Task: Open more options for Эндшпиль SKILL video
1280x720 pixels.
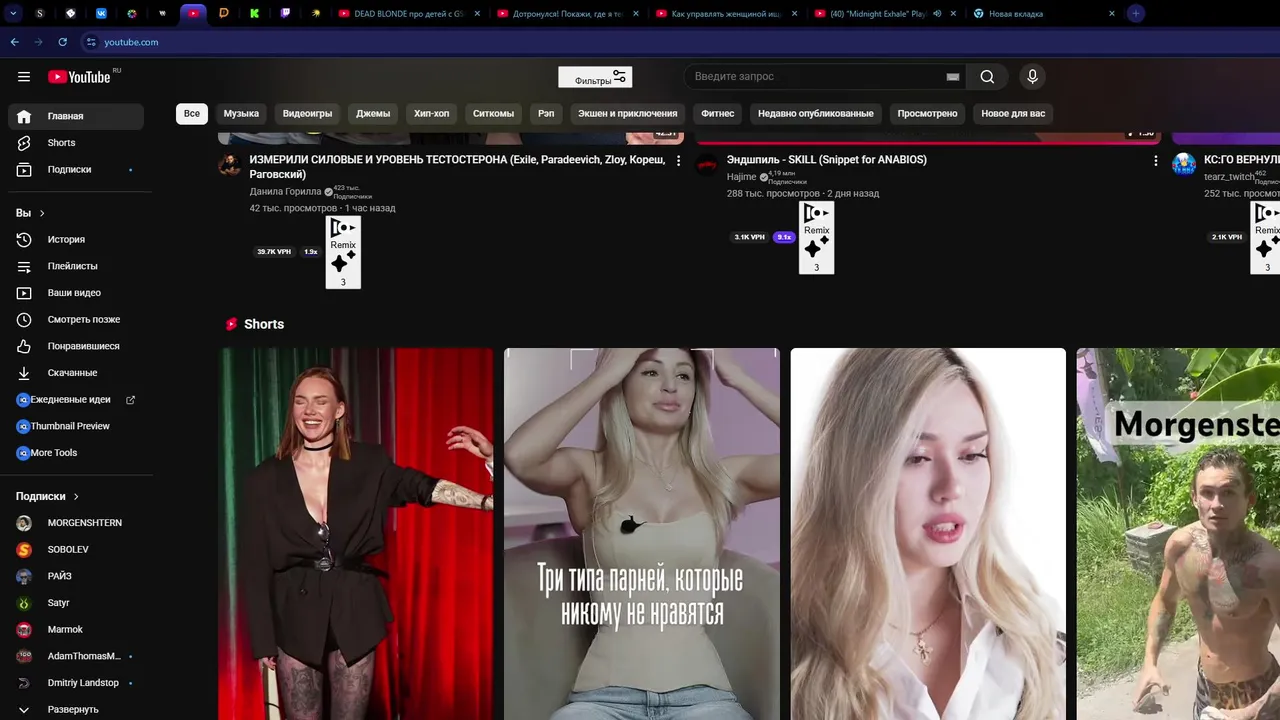Action: pyautogui.click(x=1155, y=161)
